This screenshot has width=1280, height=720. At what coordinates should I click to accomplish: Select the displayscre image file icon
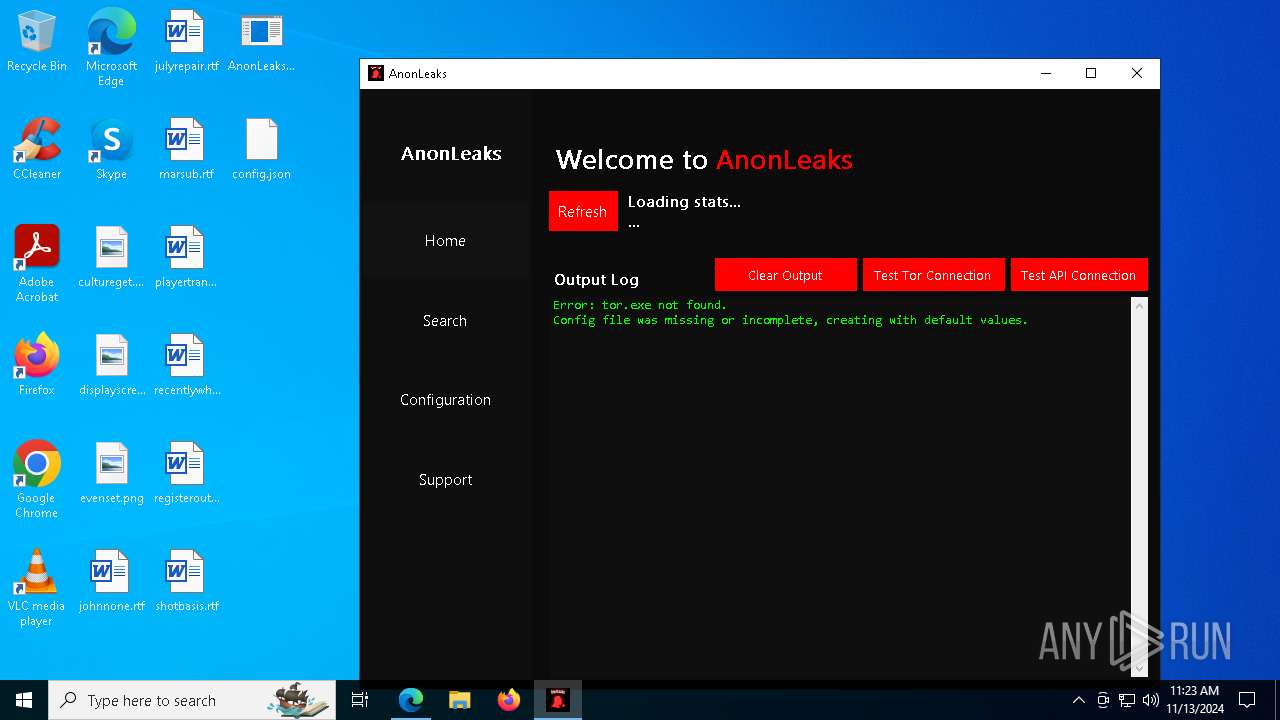pyautogui.click(x=111, y=364)
